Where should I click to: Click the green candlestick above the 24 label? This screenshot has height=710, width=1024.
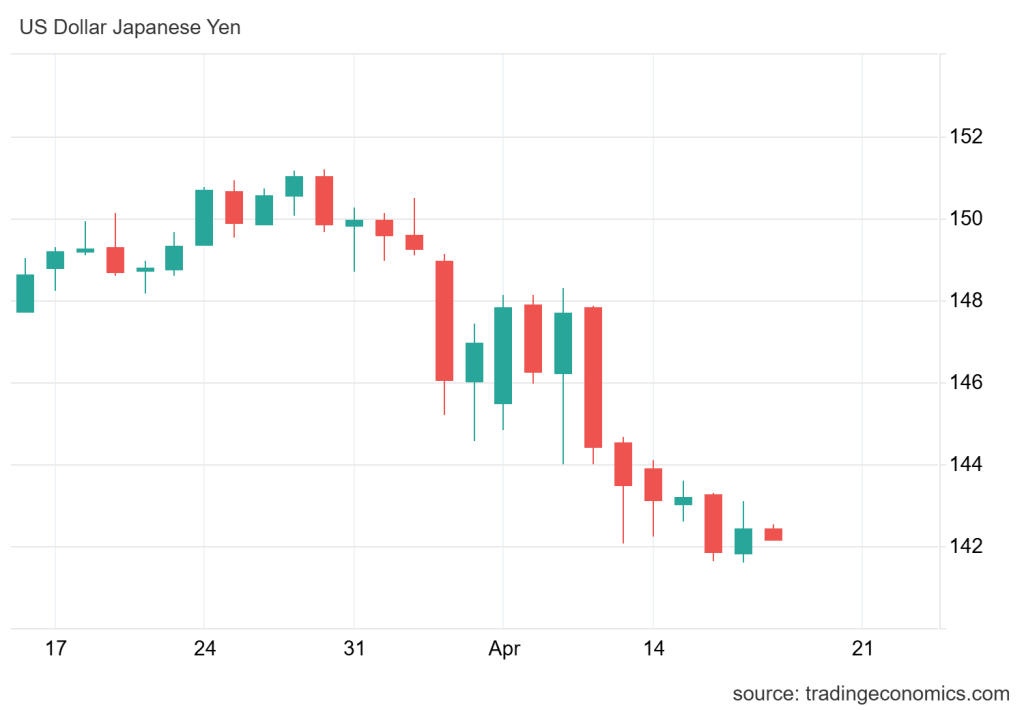204,217
